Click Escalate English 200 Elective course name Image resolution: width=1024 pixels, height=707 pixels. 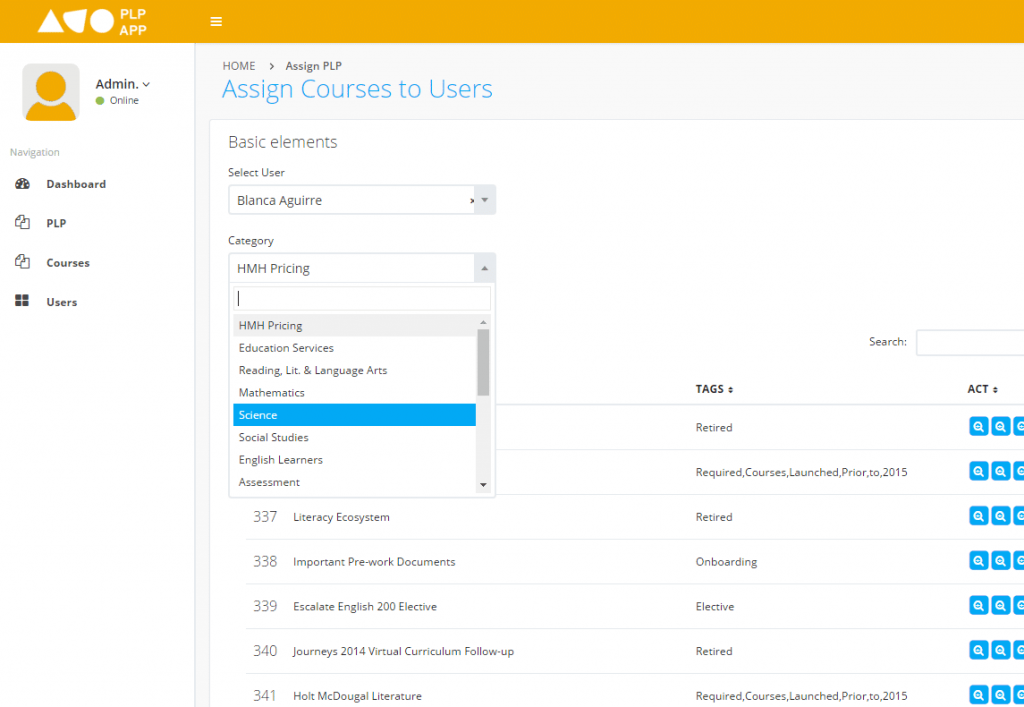[364, 606]
